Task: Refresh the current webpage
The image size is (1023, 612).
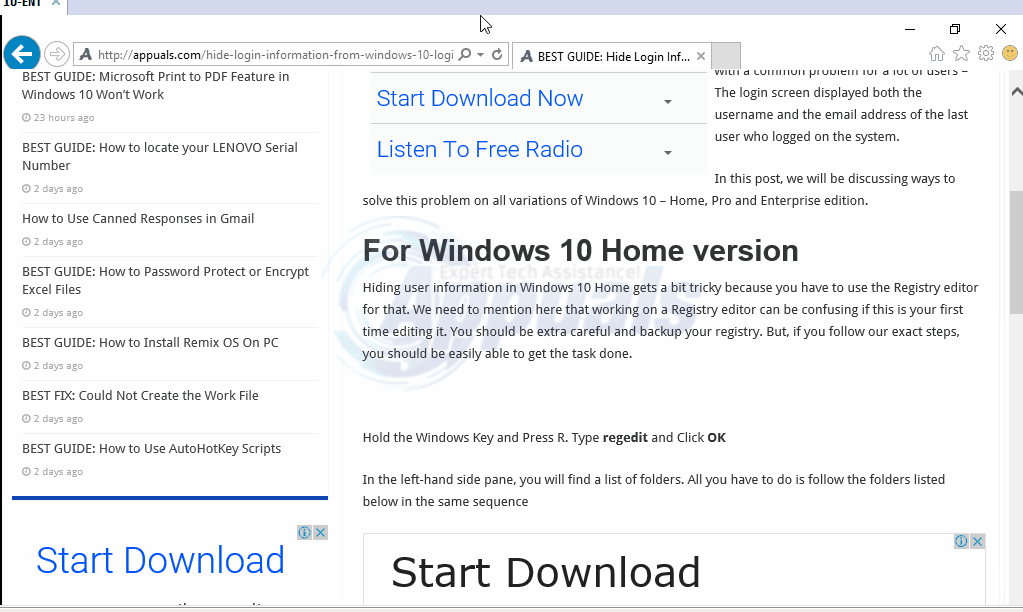Action: tap(497, 55)
